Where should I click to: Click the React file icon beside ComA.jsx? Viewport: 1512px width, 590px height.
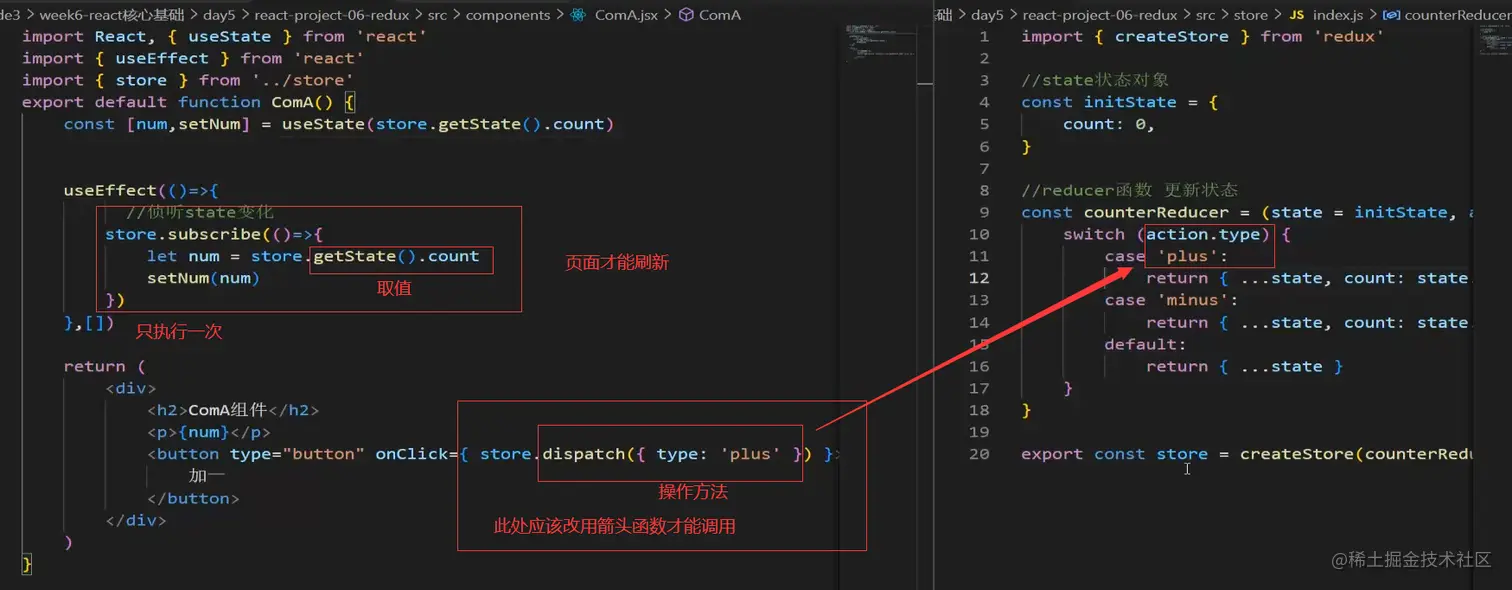point(579,15)
